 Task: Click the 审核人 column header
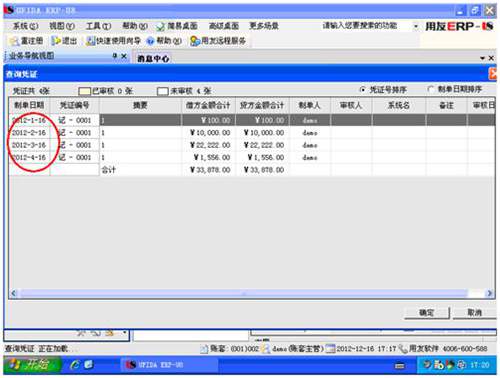pyautogui.click(x=351, y=105)
